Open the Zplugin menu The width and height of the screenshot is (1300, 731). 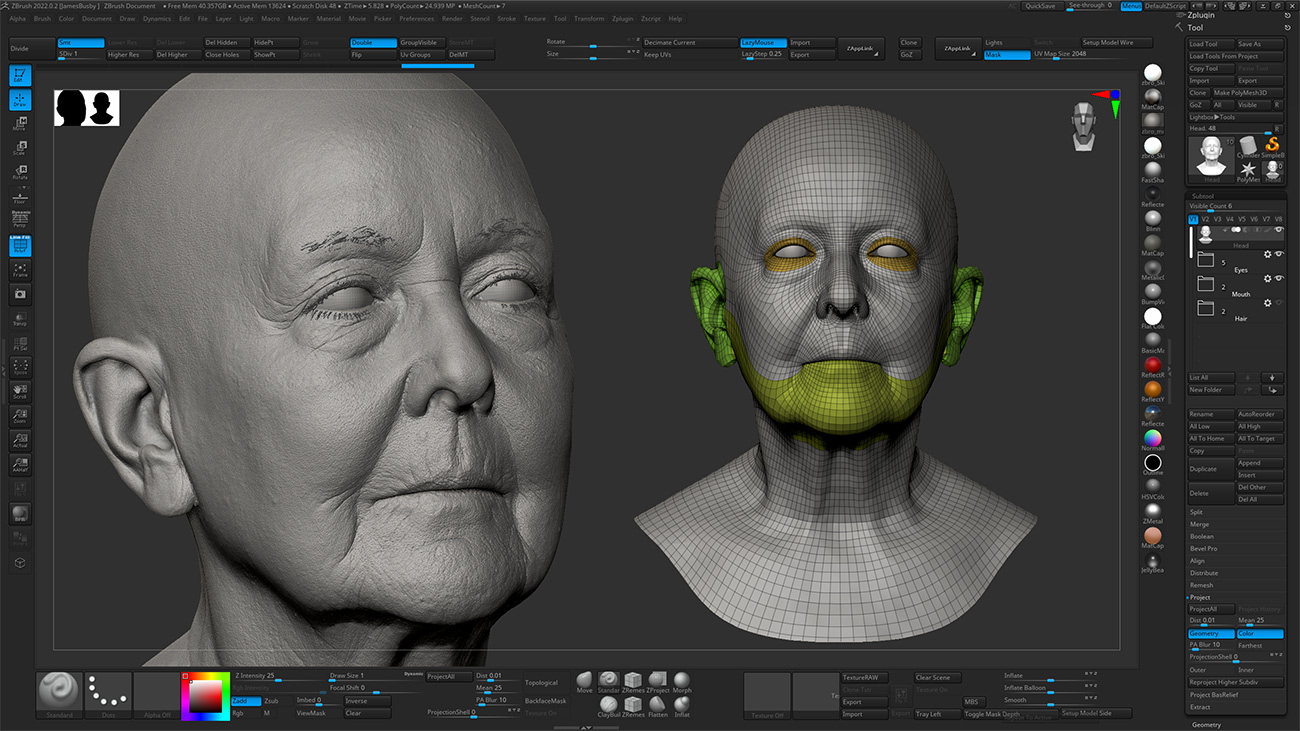(623, 17)
